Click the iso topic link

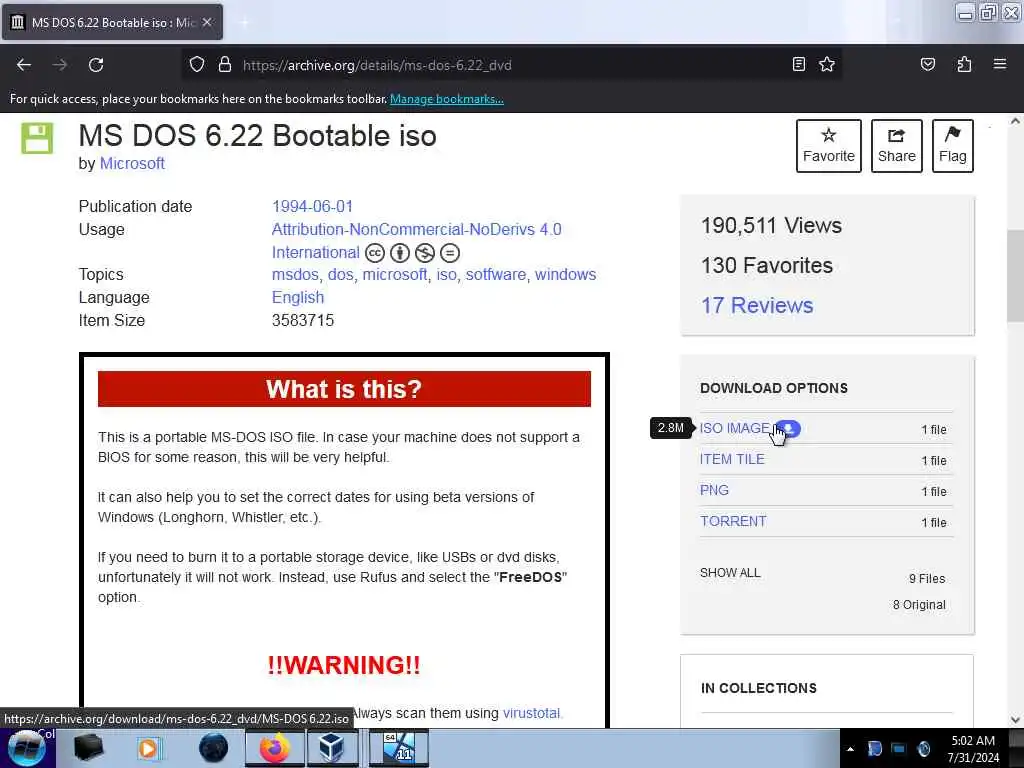click(446, 274)
